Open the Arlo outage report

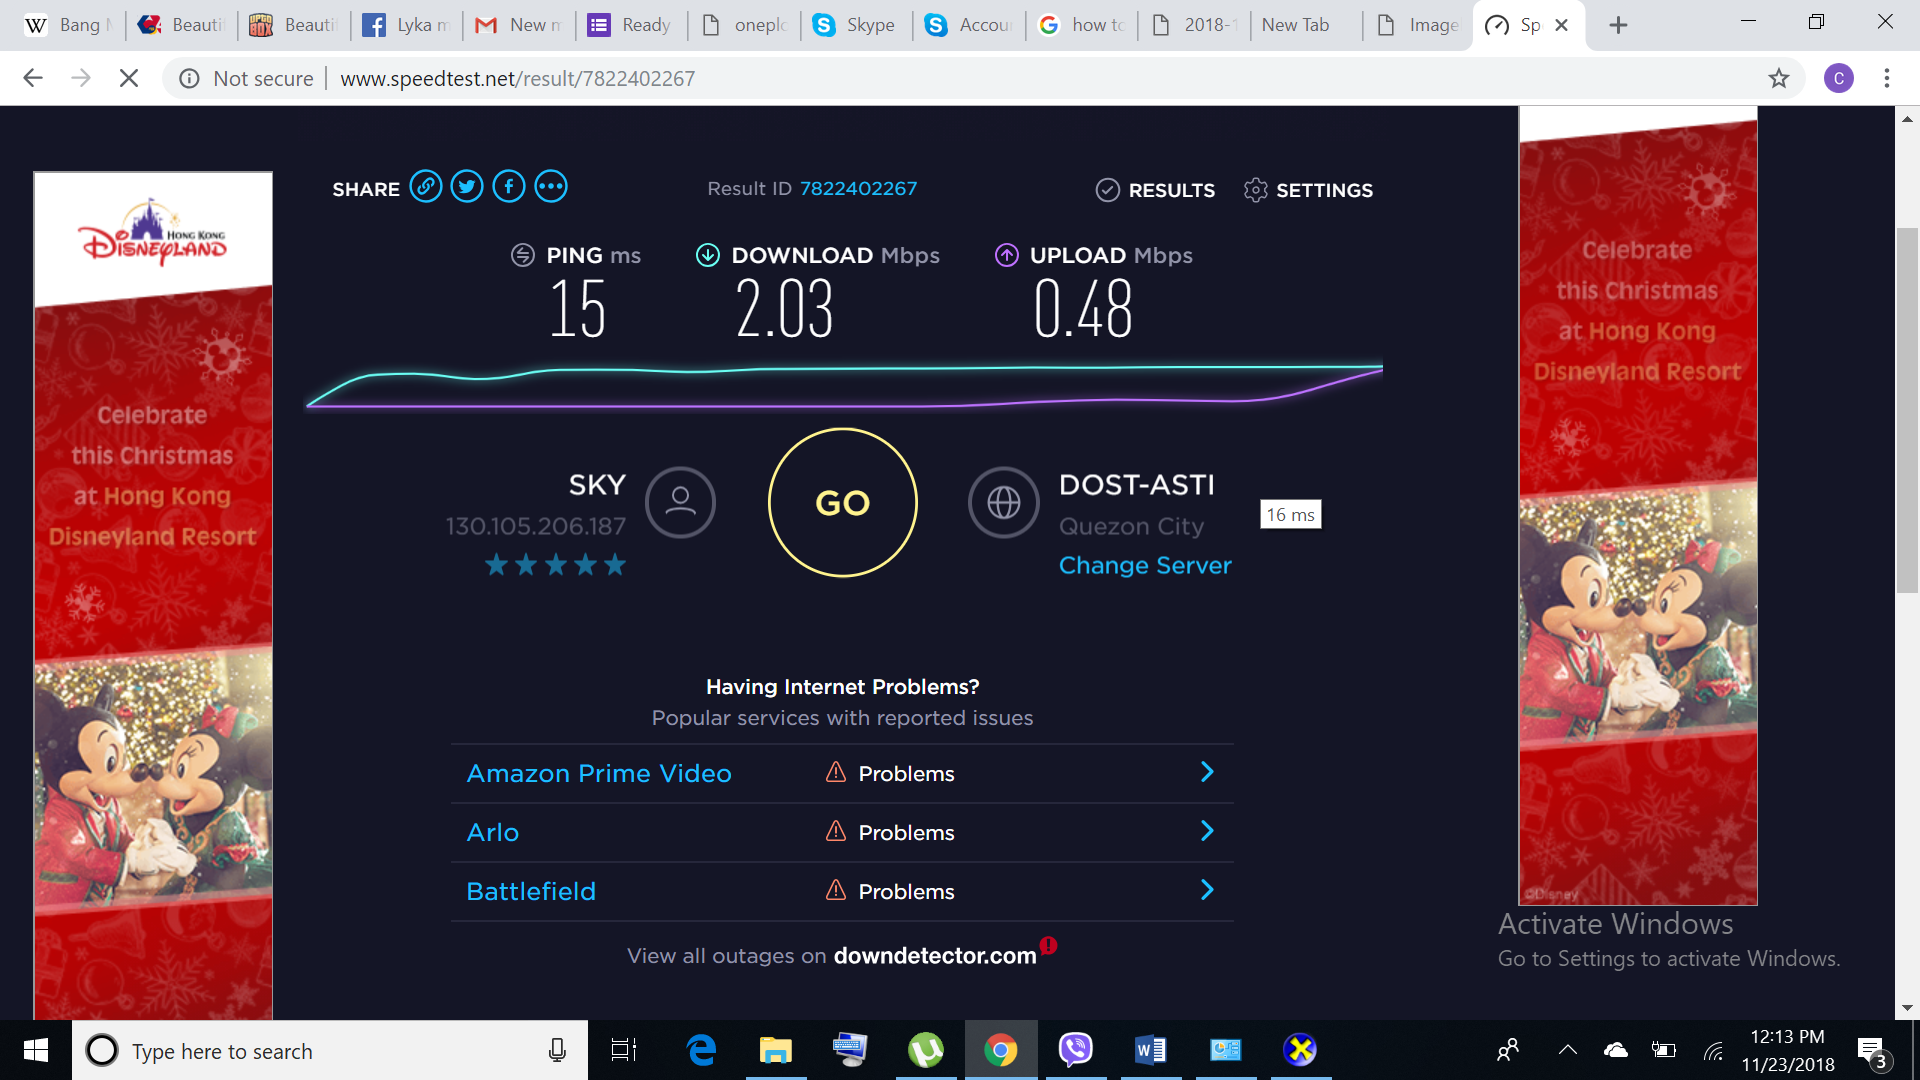(493, 832)
